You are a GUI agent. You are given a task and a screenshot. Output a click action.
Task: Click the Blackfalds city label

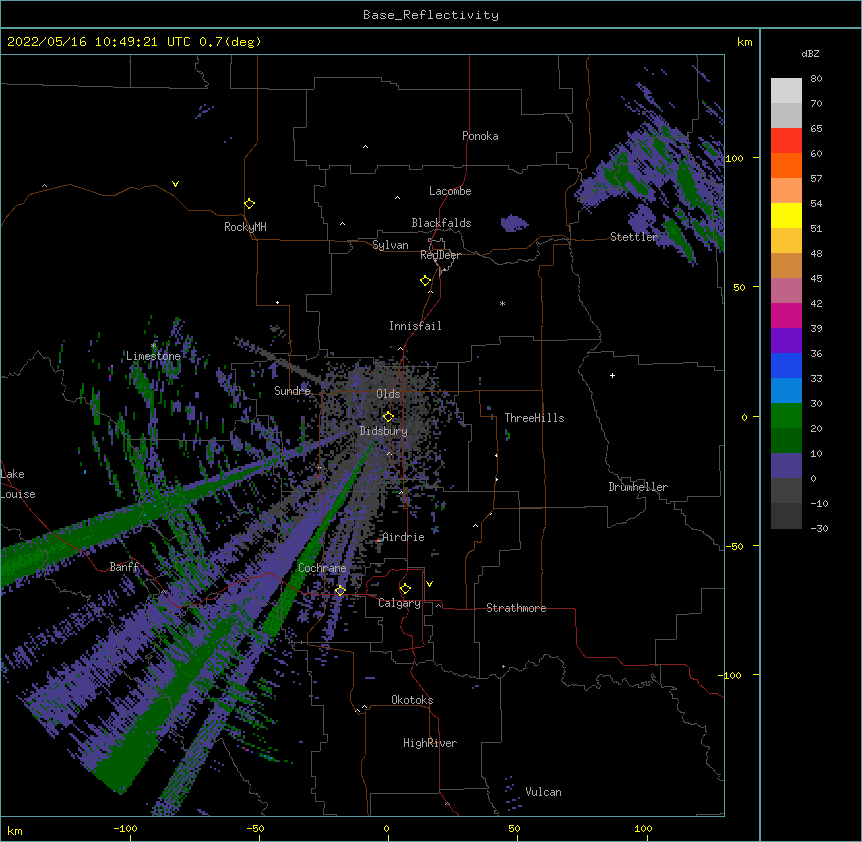coord(441,223)
